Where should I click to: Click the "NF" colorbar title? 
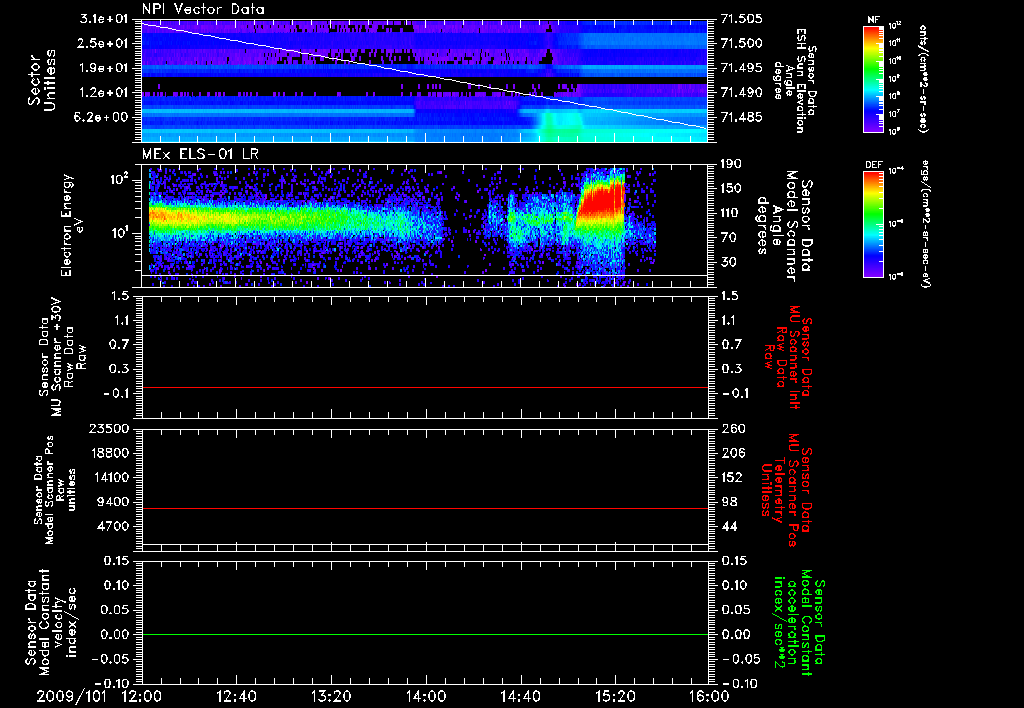coord(873,20)
